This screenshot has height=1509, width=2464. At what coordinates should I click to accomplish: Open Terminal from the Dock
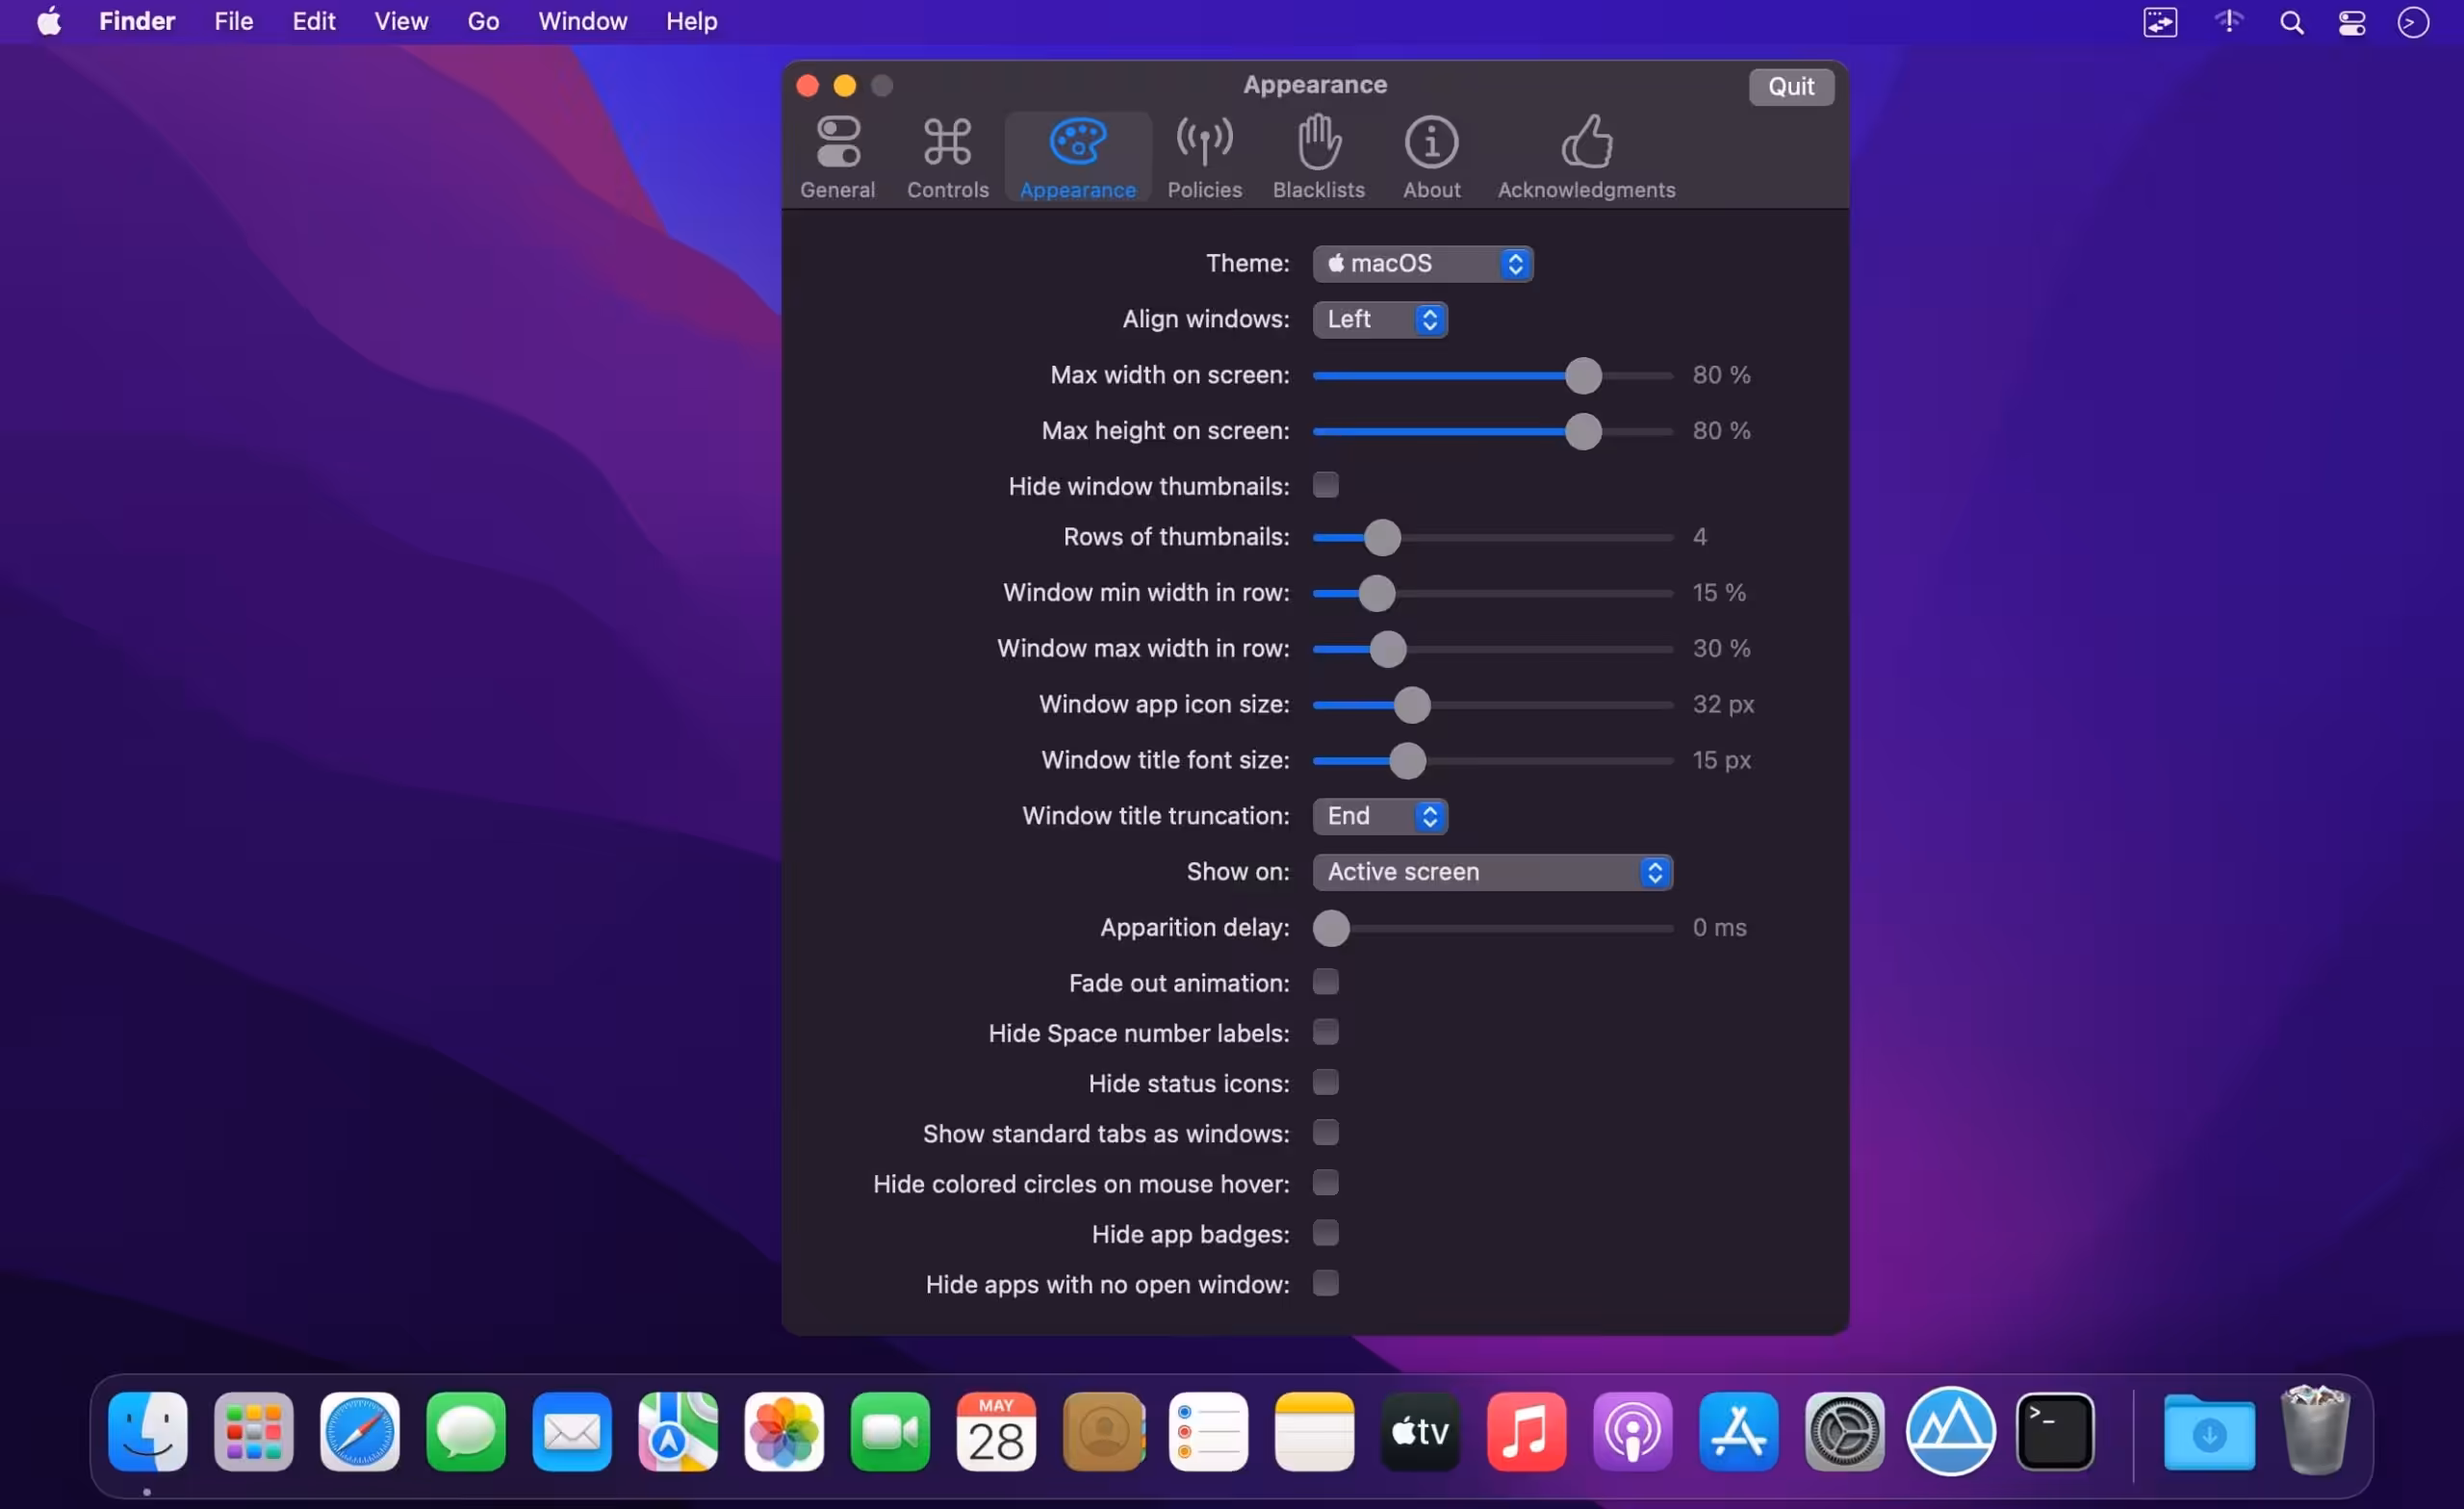[x=2055, y=1432]
